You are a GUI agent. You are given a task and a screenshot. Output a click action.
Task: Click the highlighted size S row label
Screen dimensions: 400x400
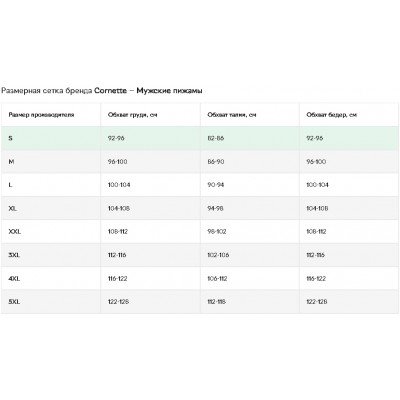click(10, 138)
